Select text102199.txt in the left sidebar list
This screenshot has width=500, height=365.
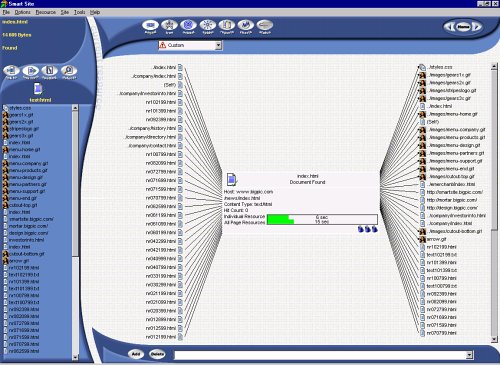(24, 275)
